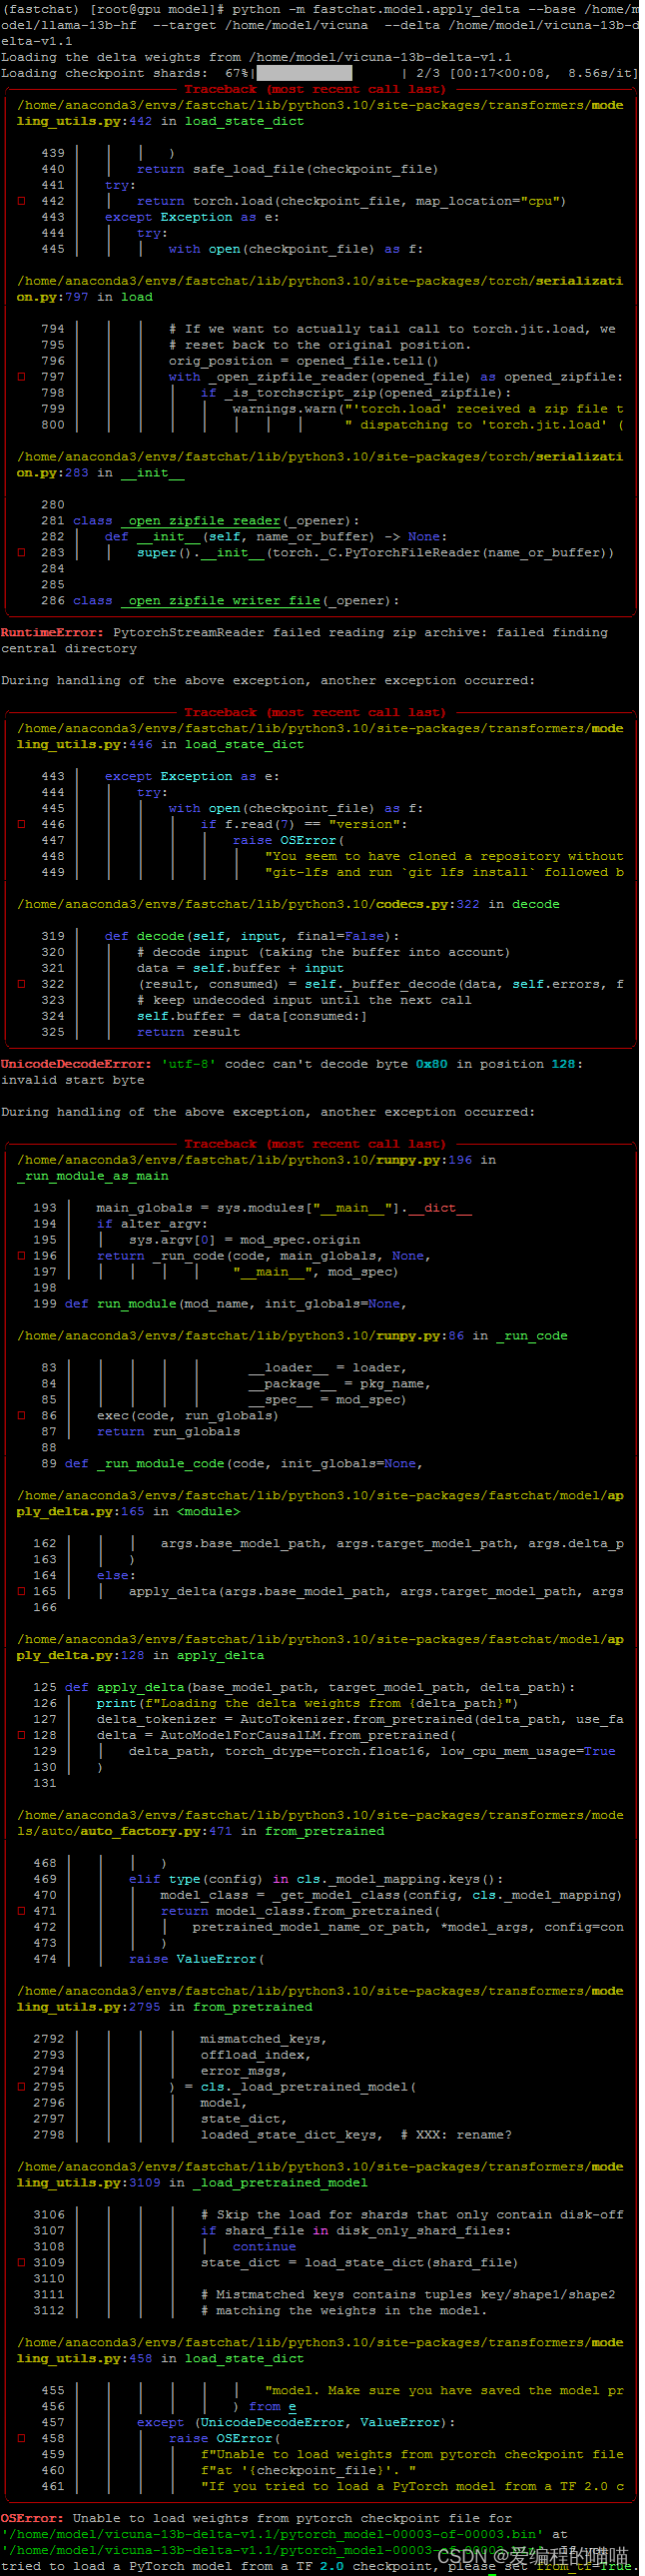Click line 457 'except (UnicodeDecodeError, ValueError):'

coord(296,2425)
